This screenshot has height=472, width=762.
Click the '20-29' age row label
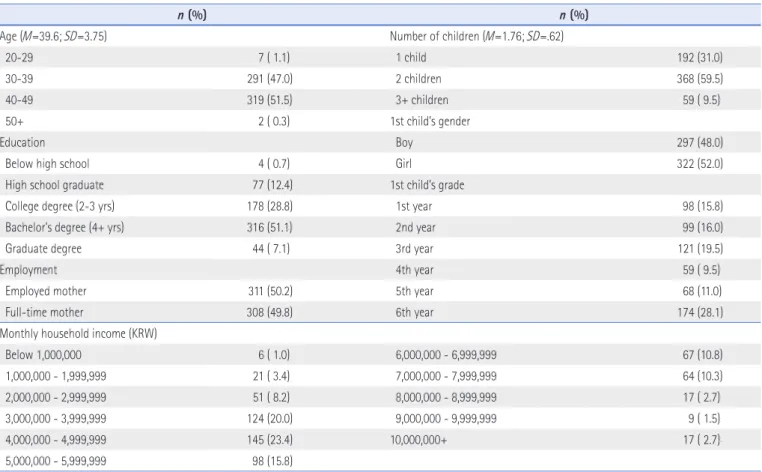click(x=19, y=57)
